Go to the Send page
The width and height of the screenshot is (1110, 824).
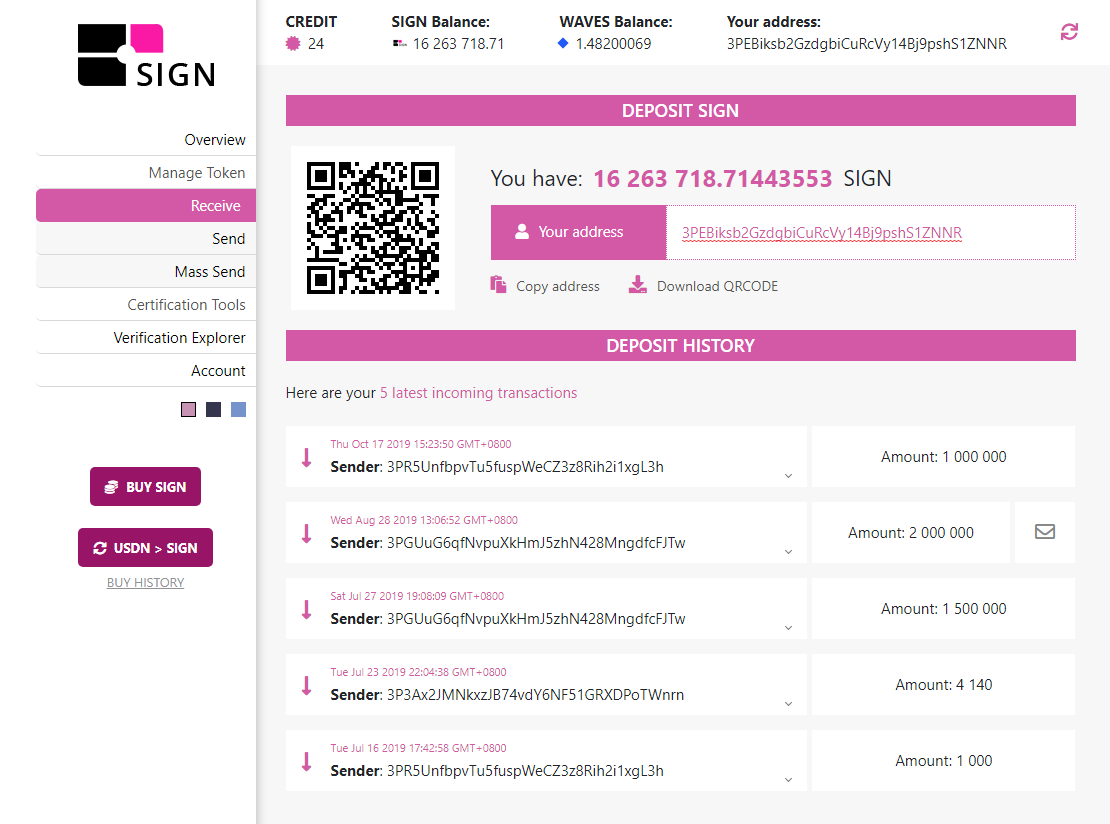pos(146,239)
